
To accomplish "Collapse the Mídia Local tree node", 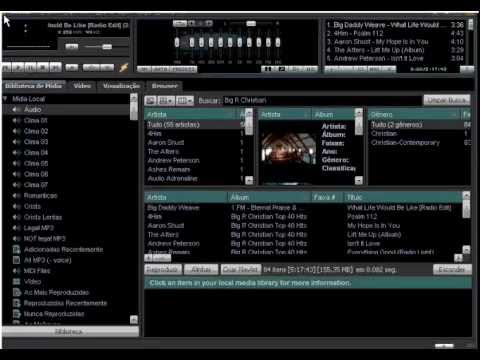I will click(5, 99).
